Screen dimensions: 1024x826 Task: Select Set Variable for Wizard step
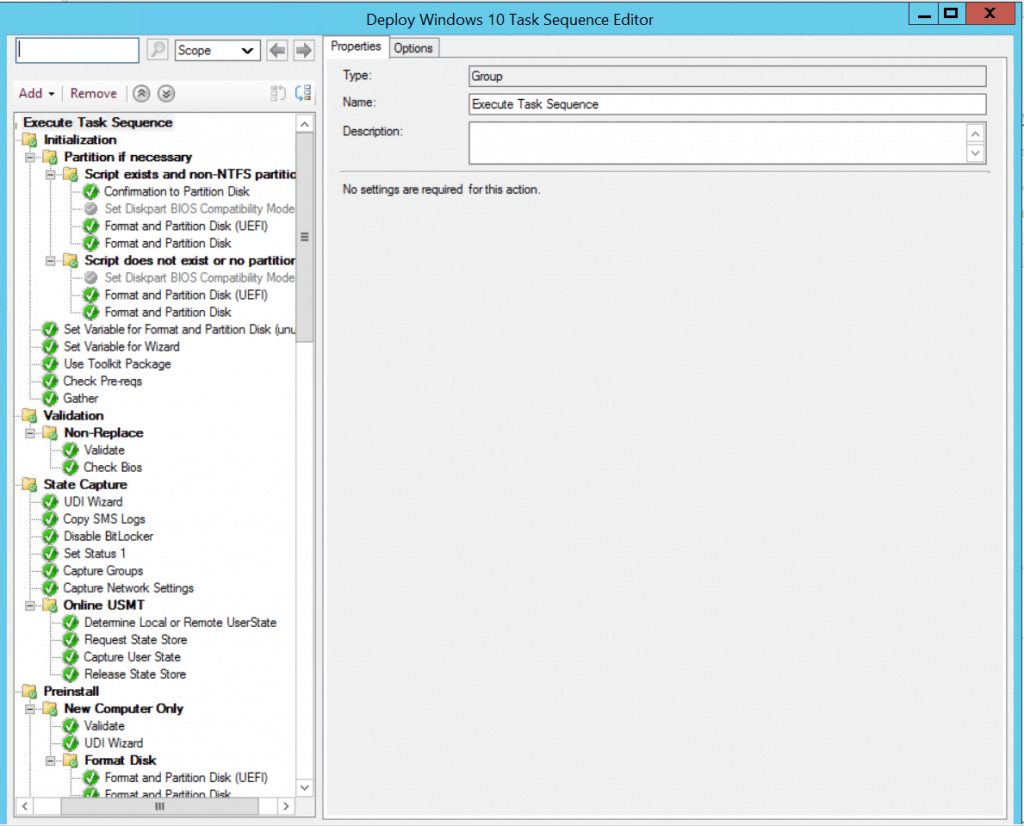click(121, 347)
